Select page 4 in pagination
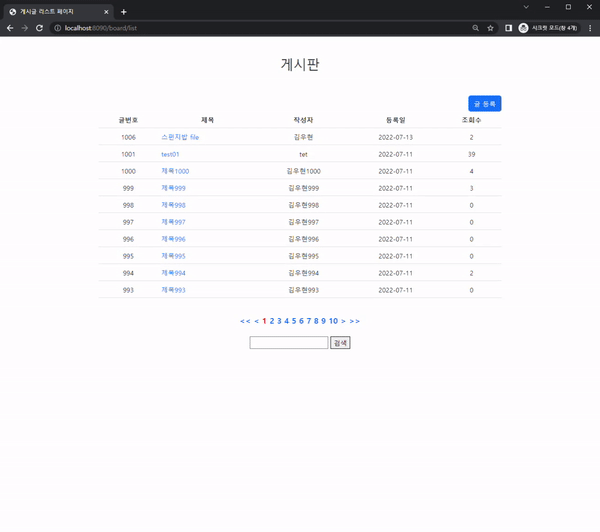600x532 pixels. (x=287, y=321)
